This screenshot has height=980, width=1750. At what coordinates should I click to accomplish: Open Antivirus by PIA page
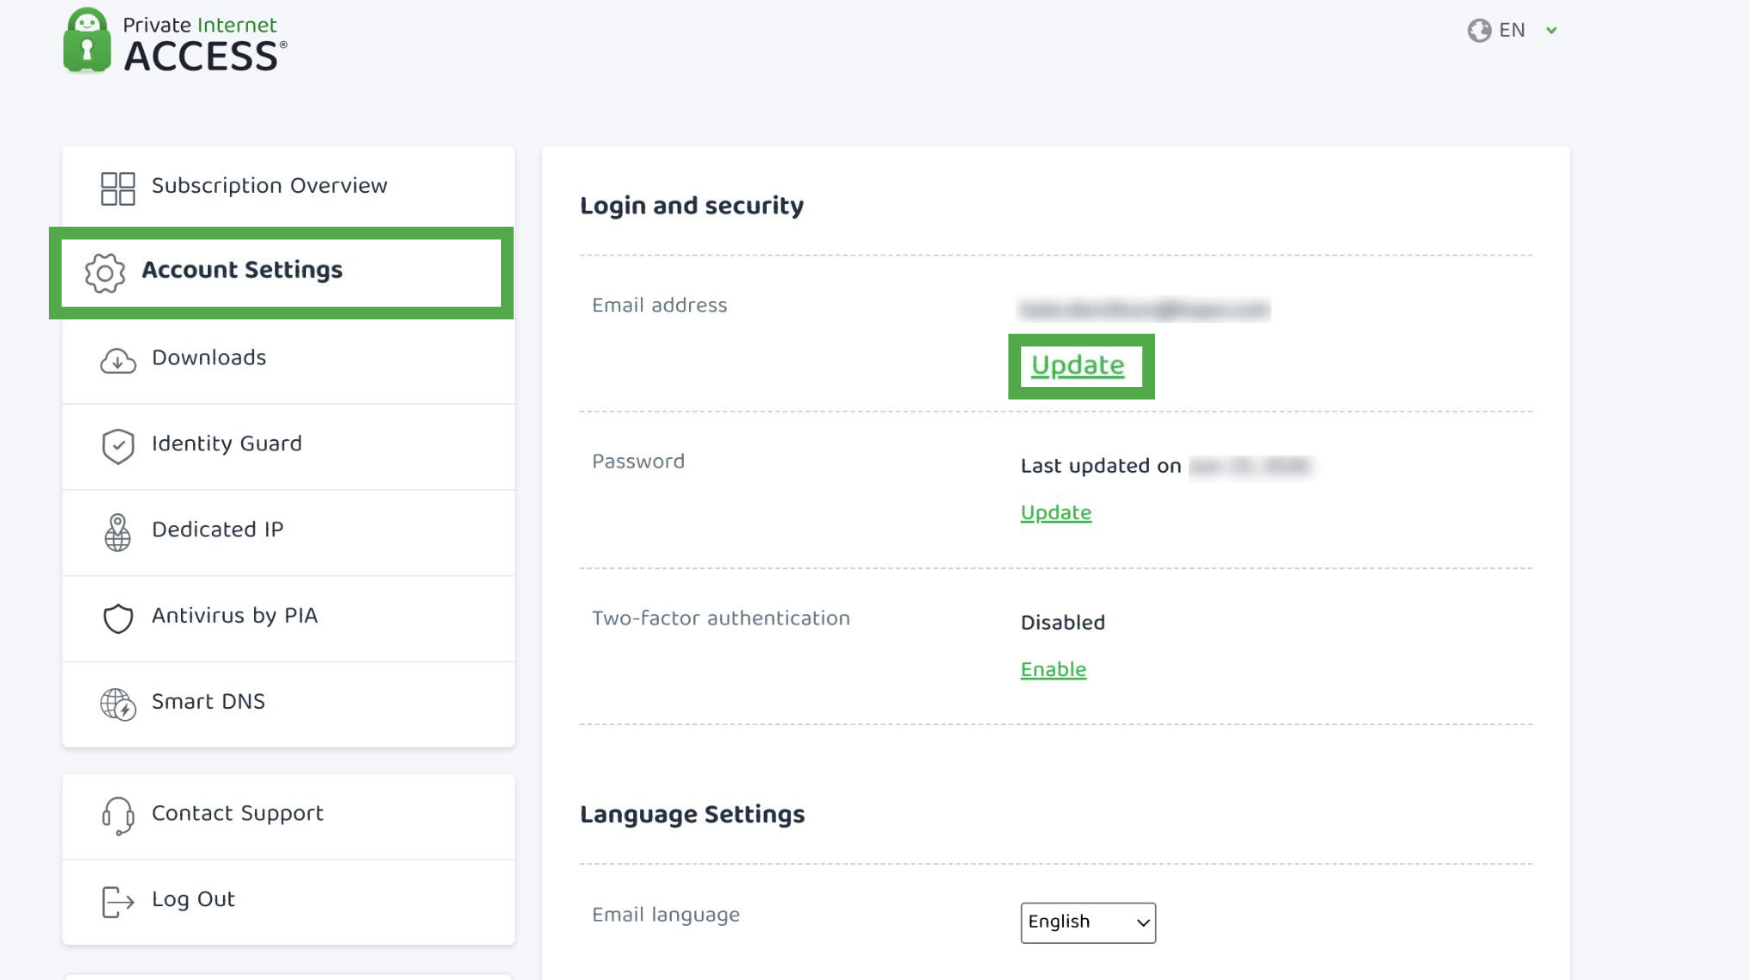click(x=288, y=618)
